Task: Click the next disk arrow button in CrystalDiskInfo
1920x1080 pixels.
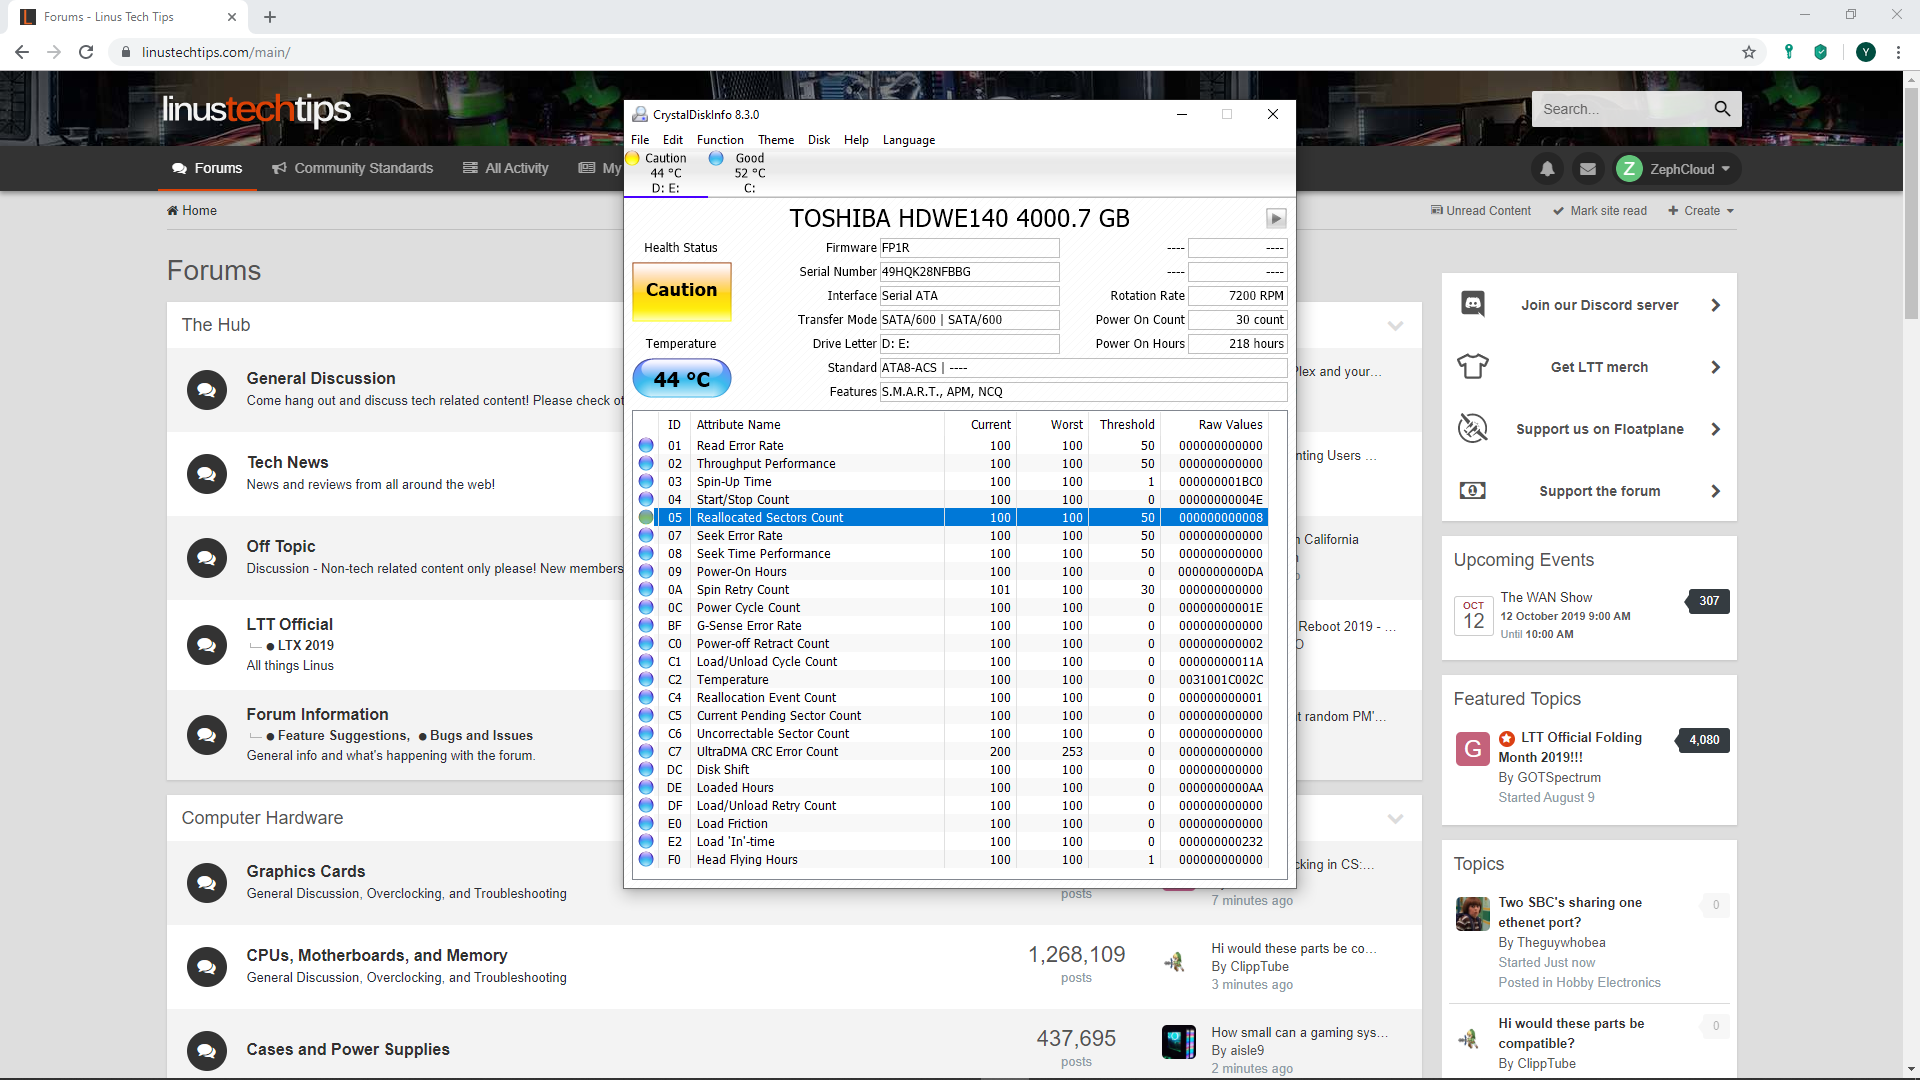Action: point(1276,218)
